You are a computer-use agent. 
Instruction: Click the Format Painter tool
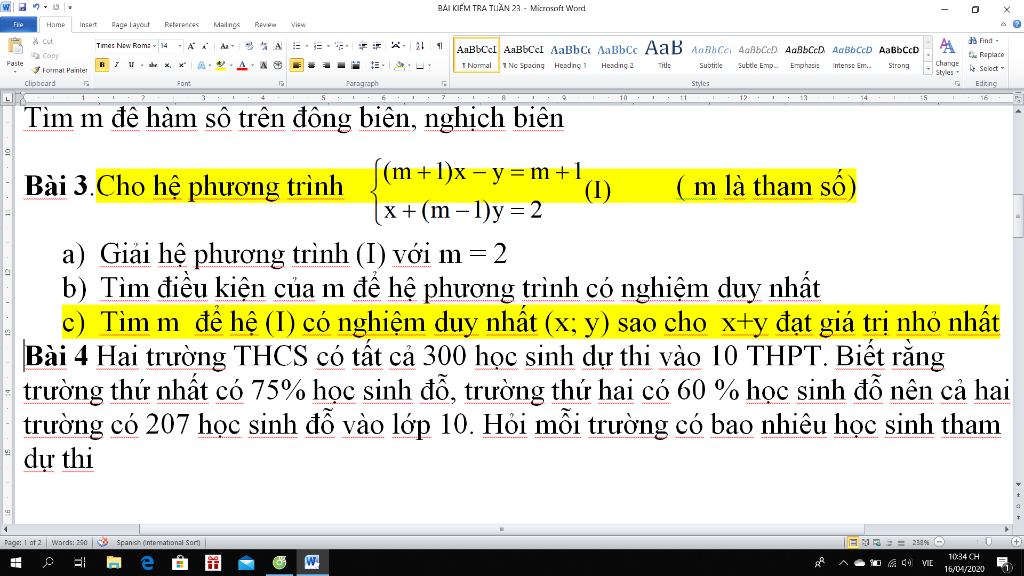click(59, 70)
